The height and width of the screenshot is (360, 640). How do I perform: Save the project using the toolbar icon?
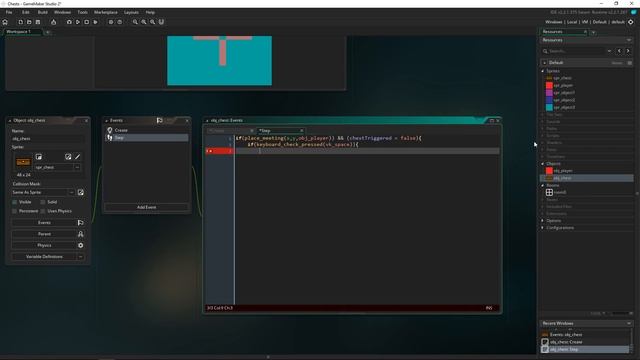click(x=38, y=22)
